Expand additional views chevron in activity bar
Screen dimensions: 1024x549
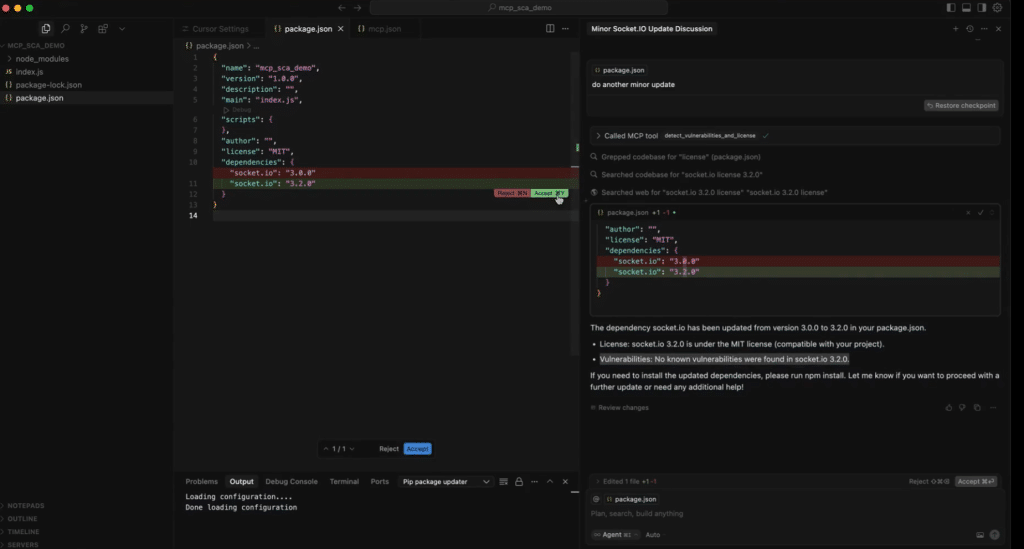click(122, 29)
